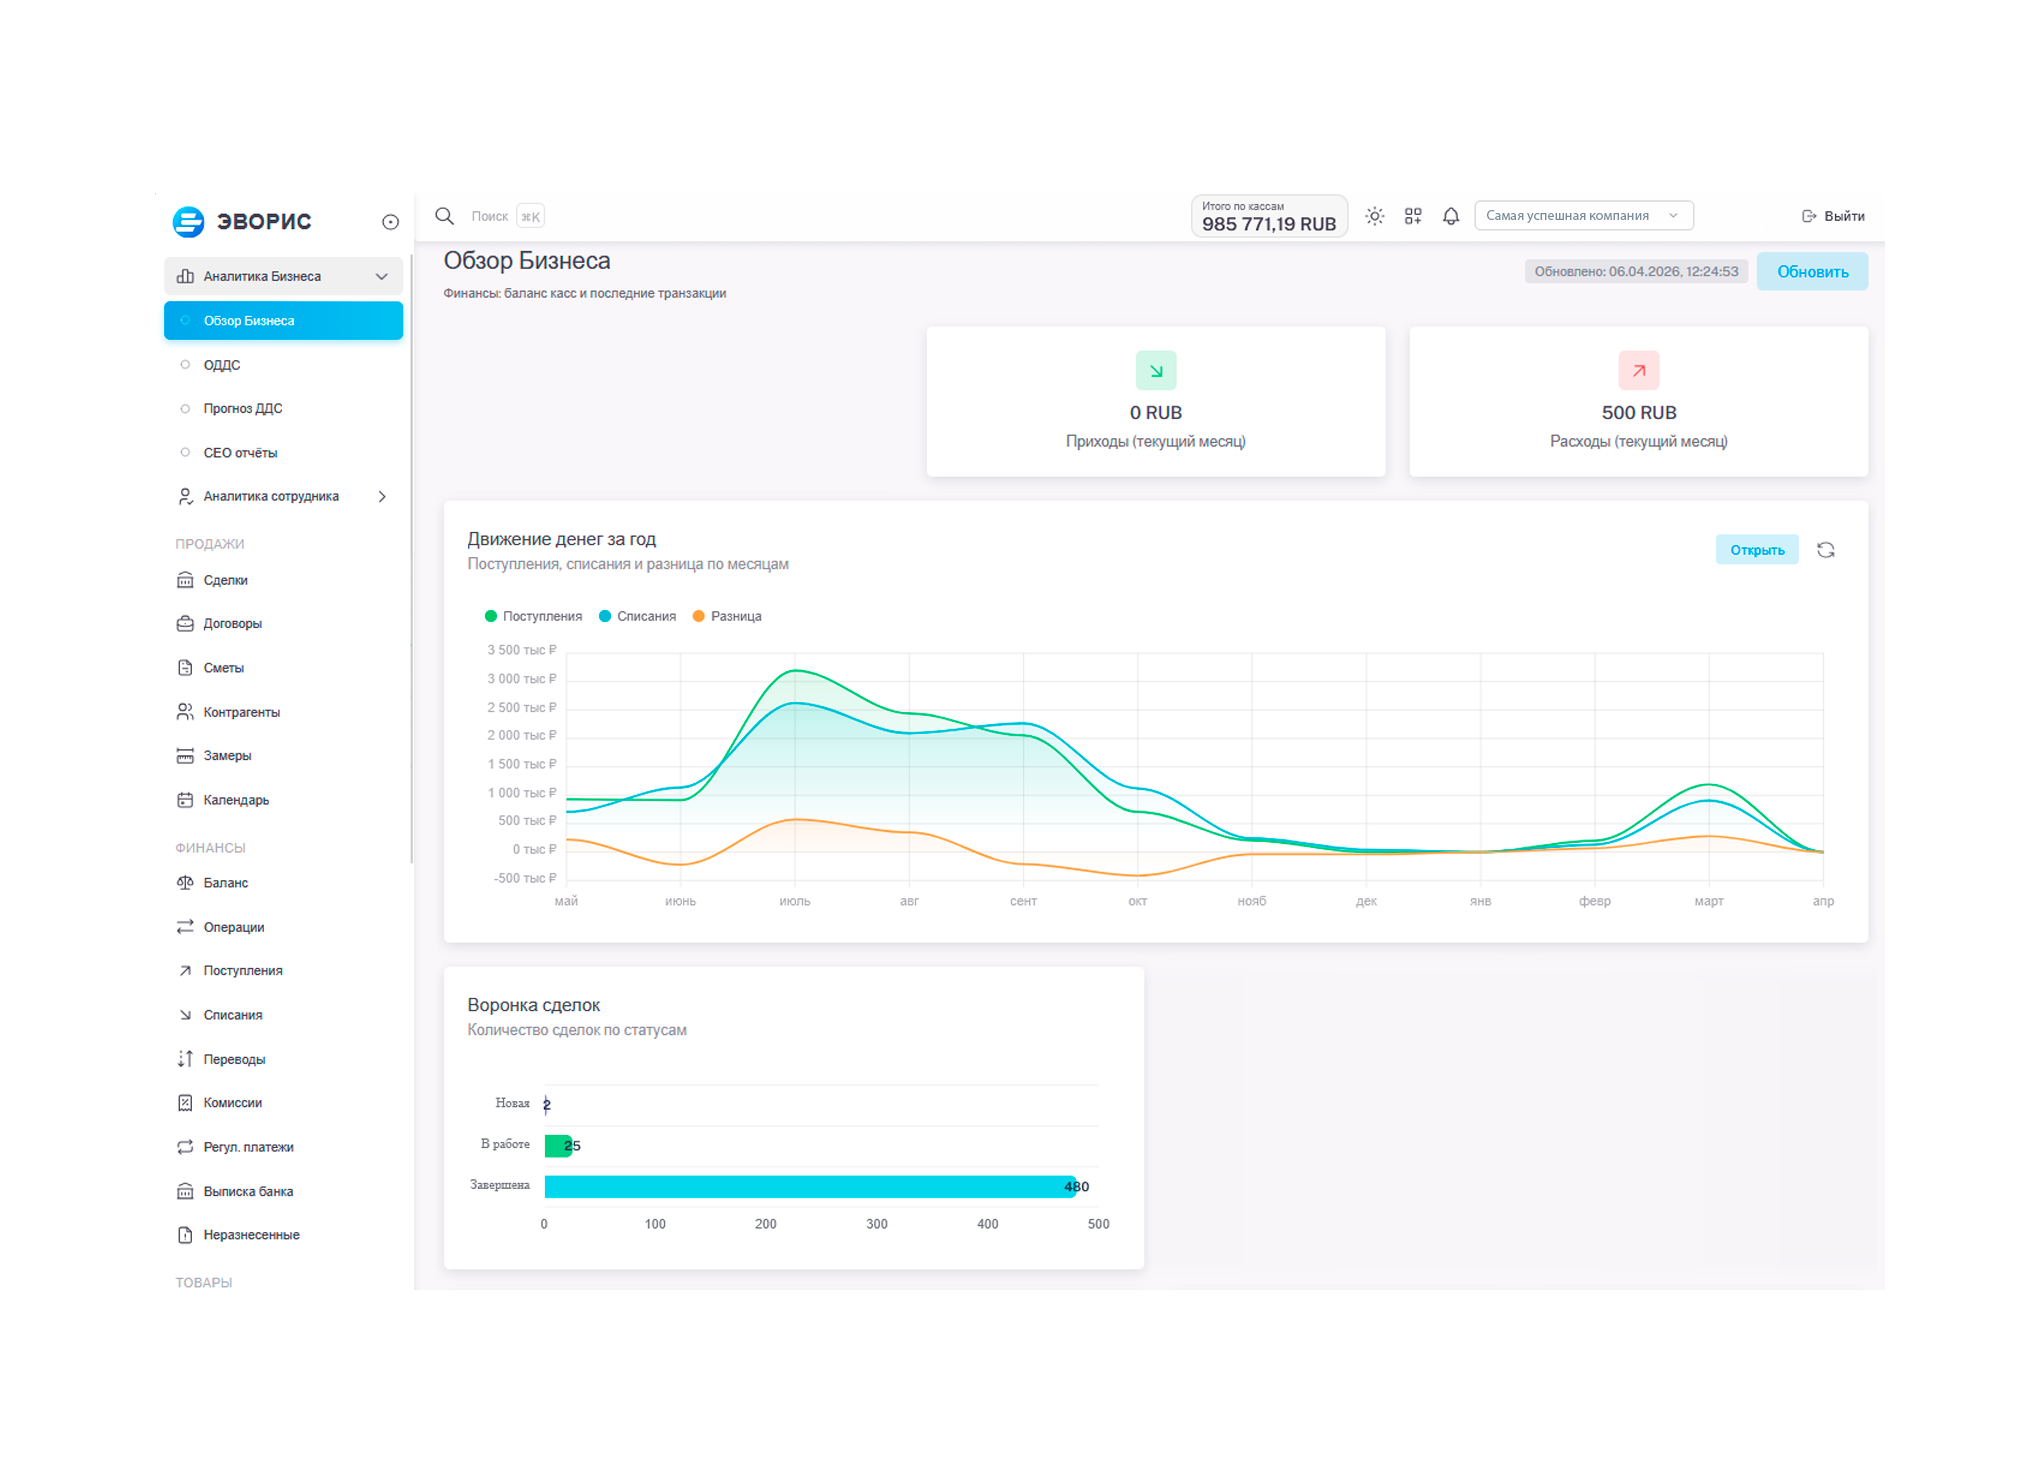2040x1483 pixels.
Task: Collapse the Аналитика Бизнеса section
Action: click(x=380, y=276)
